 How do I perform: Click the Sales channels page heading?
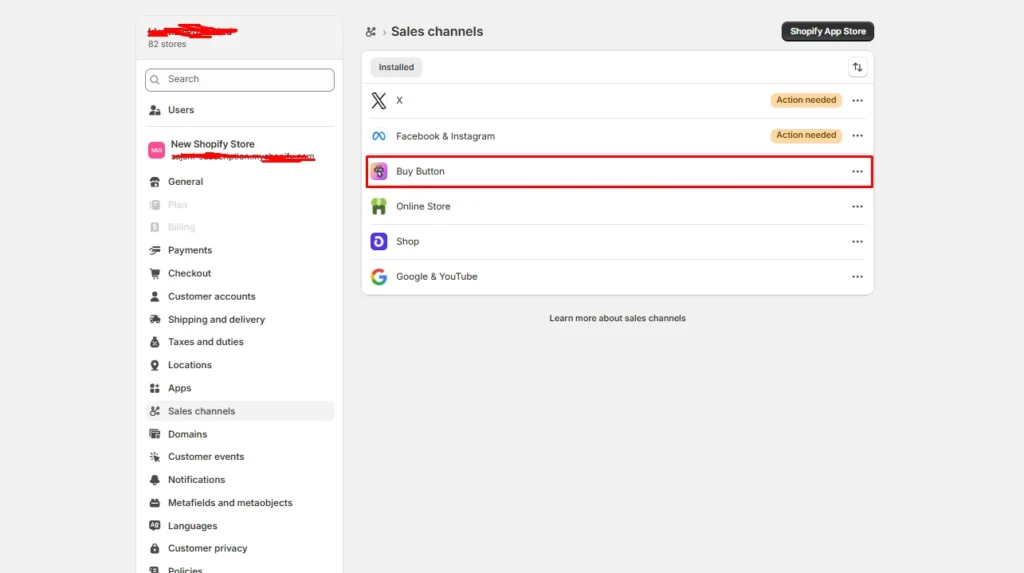coord(437,31)
